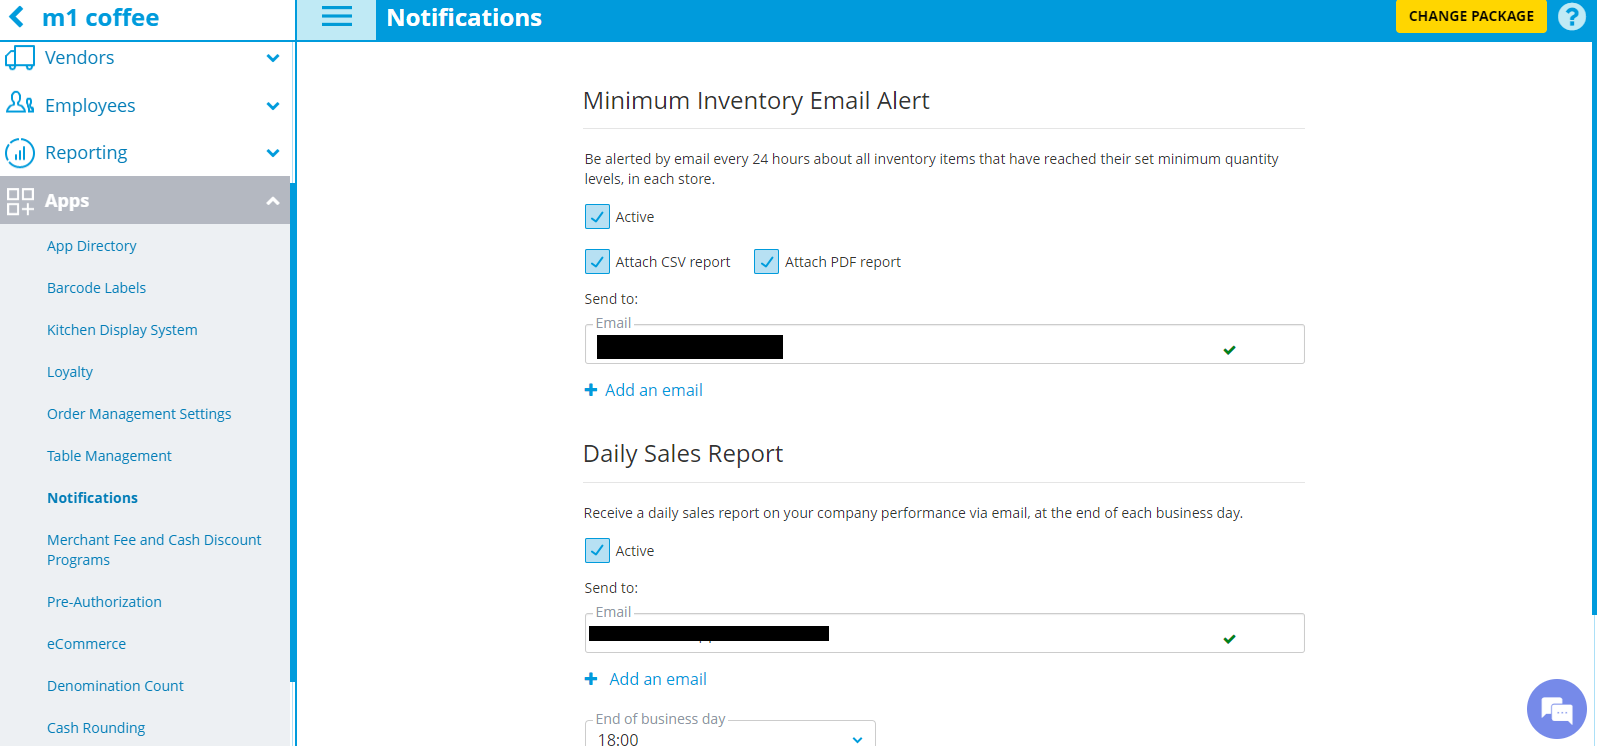Uncheck Active for Minimum Inventory Email Alert
1597x746 pixels.
597,217
